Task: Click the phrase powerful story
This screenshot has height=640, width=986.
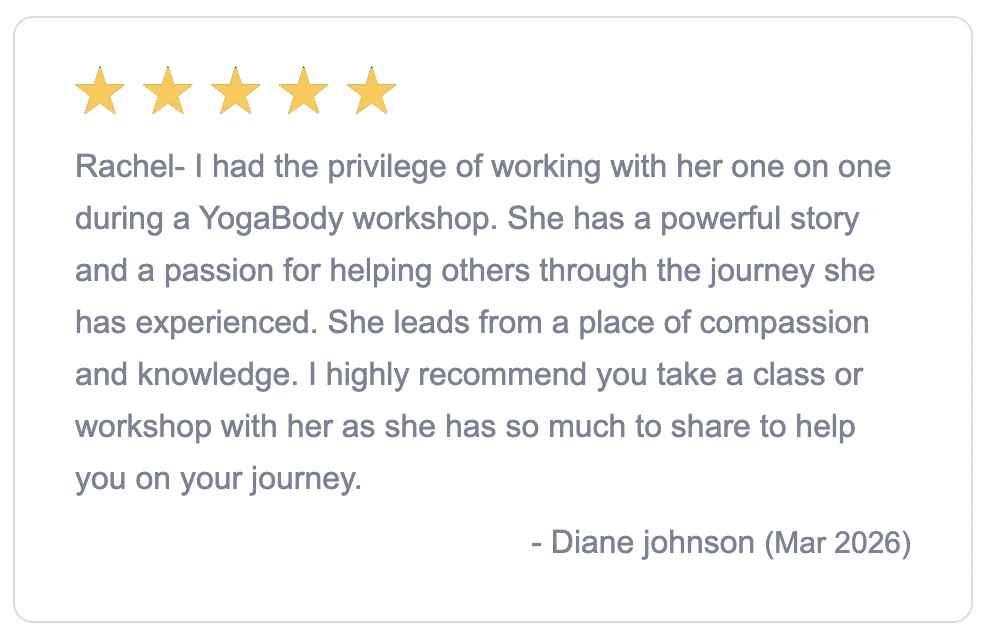Action: coord(760,219)
